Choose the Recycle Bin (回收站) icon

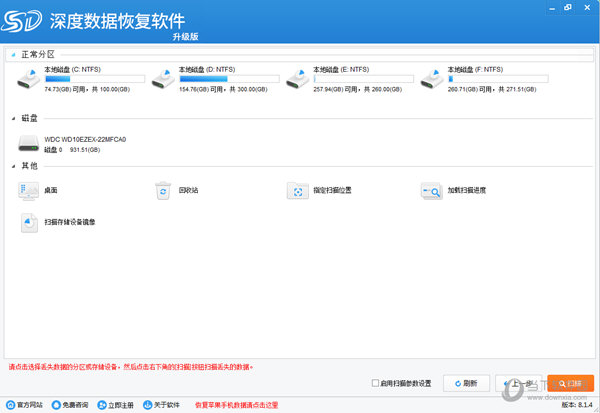click(x=163, y=191)
